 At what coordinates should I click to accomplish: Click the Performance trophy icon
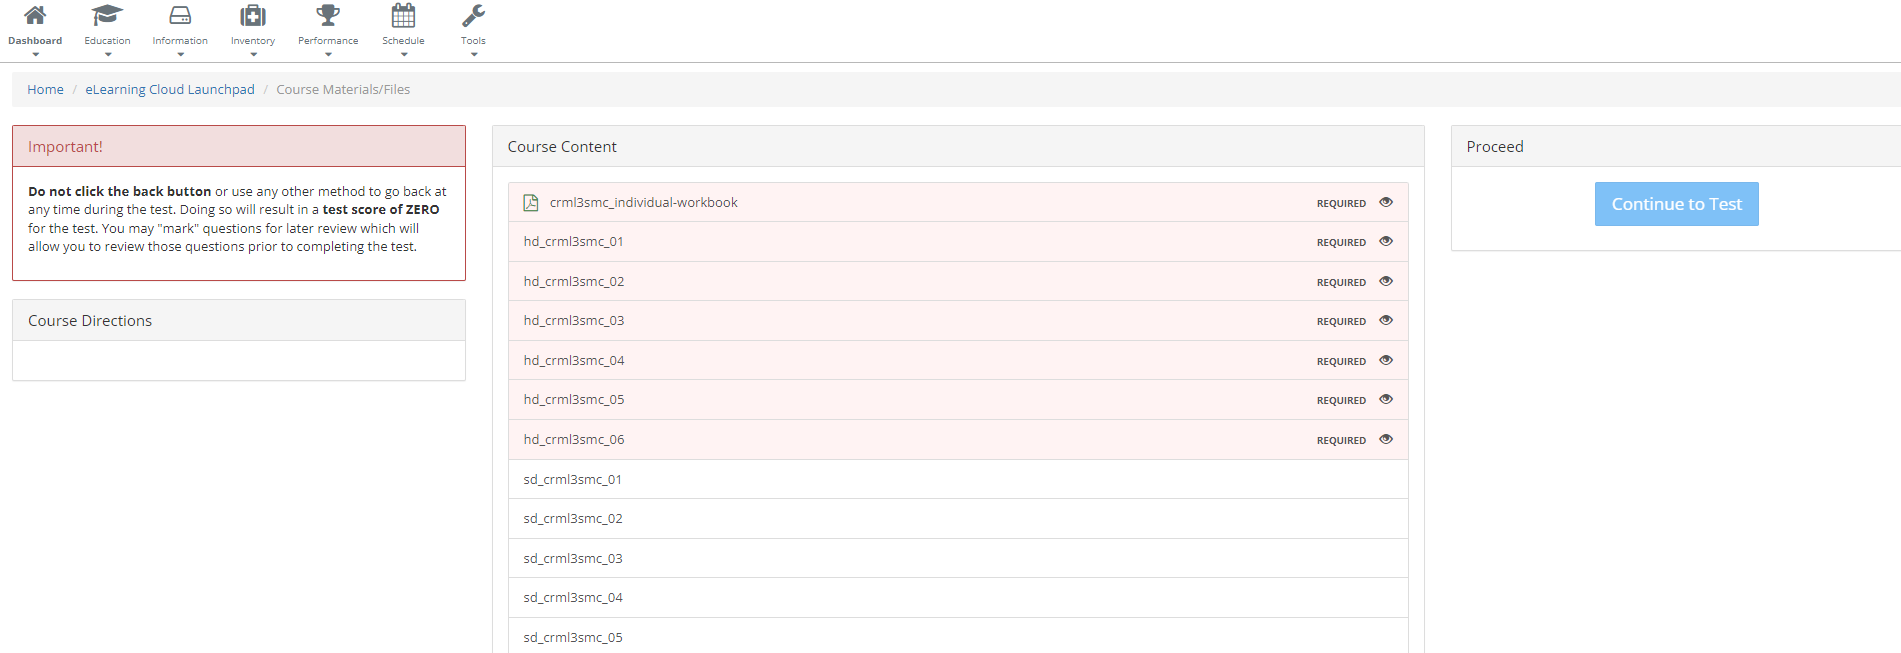(328, 16)
